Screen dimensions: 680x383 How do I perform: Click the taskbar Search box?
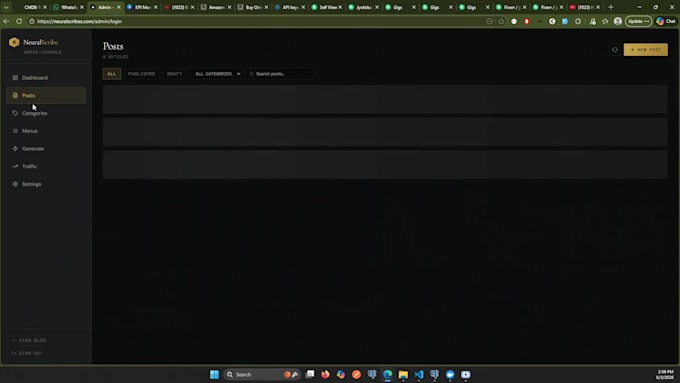[x=262, y=374]
